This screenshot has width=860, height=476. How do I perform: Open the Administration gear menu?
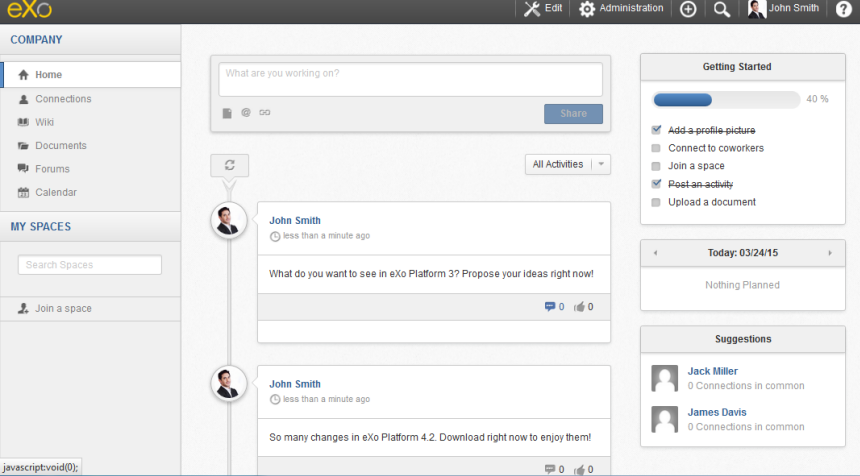point(621,9)
